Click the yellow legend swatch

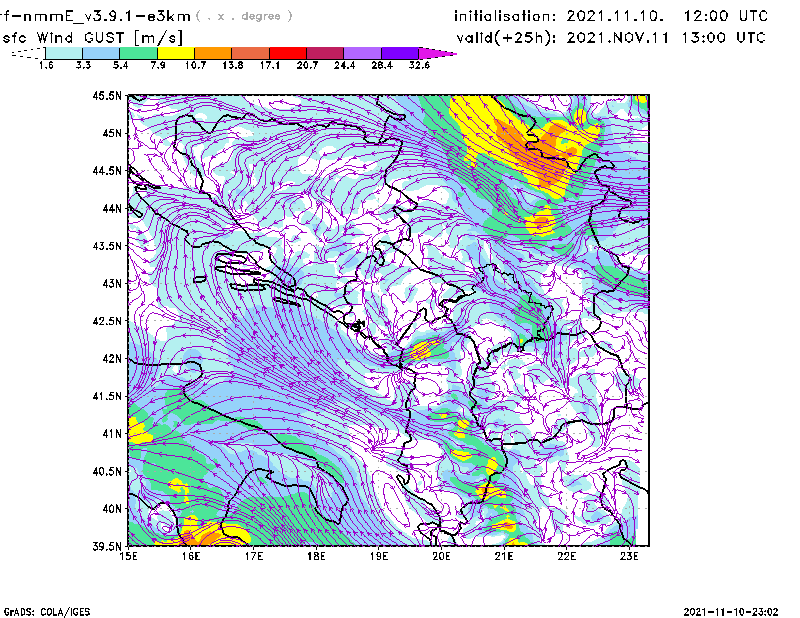pos(176,53)
